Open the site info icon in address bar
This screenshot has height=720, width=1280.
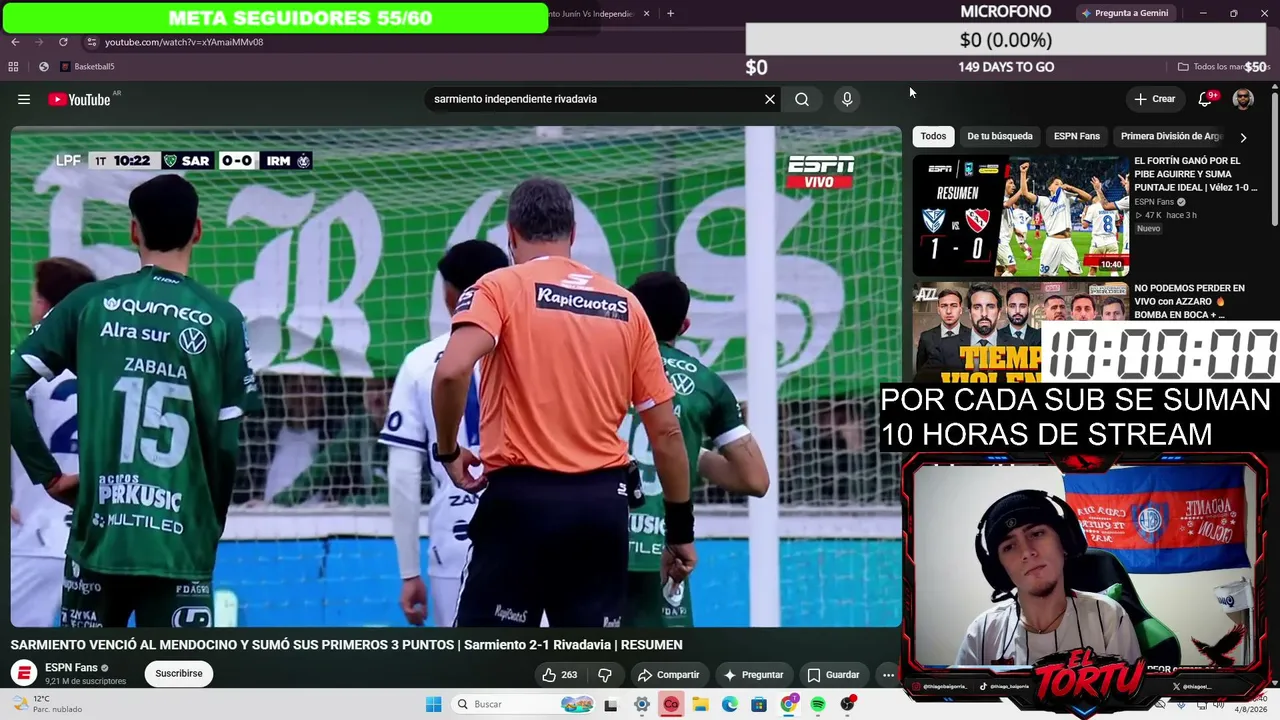(x=92, y=42)
